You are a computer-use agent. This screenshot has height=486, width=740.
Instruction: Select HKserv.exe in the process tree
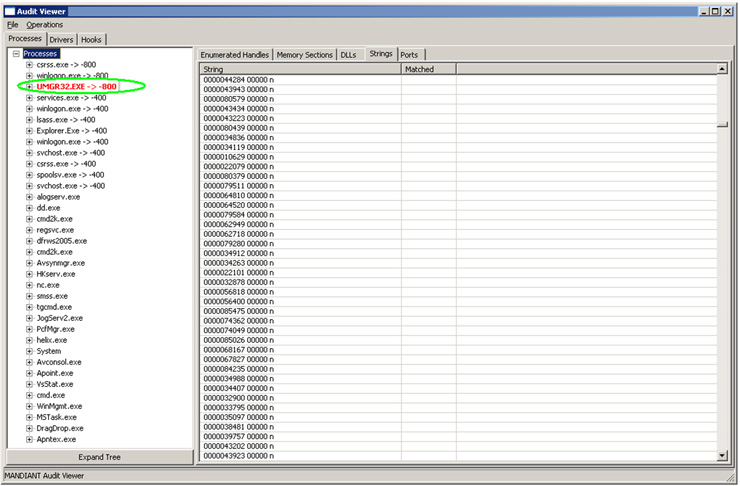[56, 274]
